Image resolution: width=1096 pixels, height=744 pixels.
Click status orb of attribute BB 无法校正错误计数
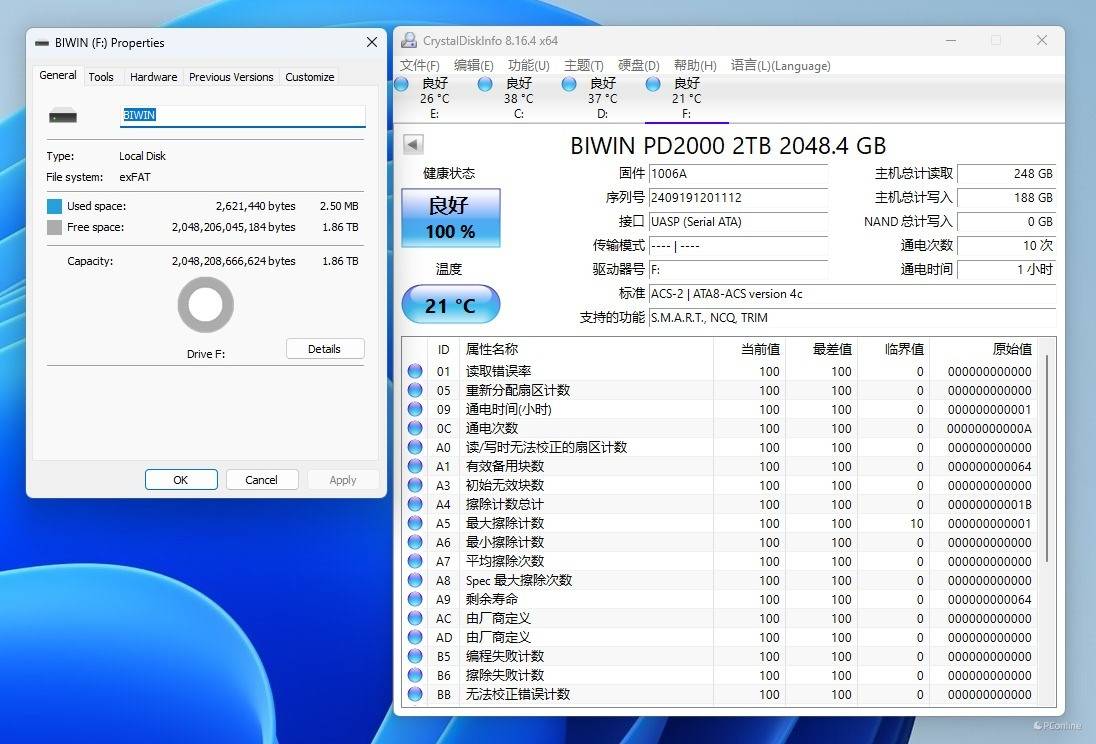(415, 694)
